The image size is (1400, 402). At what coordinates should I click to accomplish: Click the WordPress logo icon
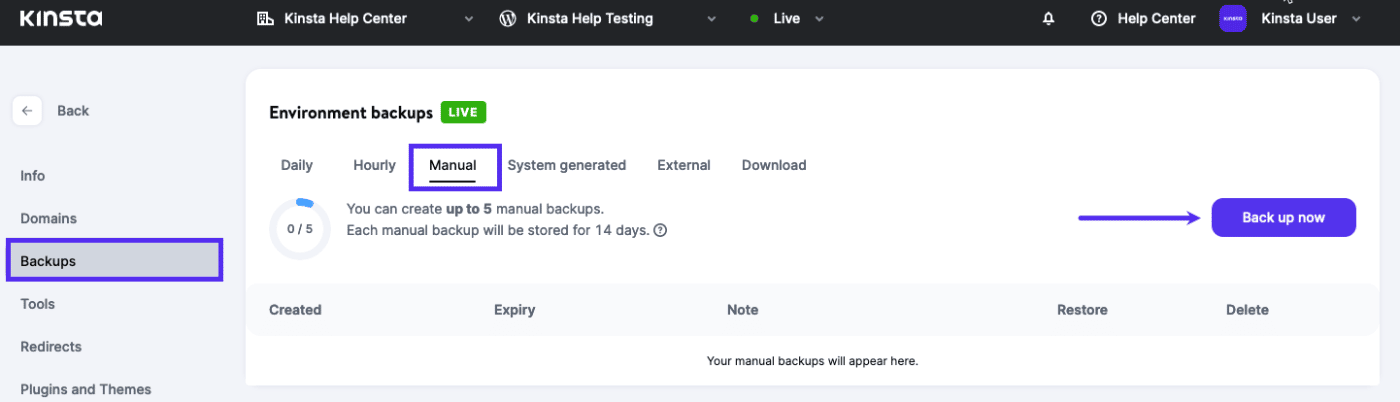507,19
